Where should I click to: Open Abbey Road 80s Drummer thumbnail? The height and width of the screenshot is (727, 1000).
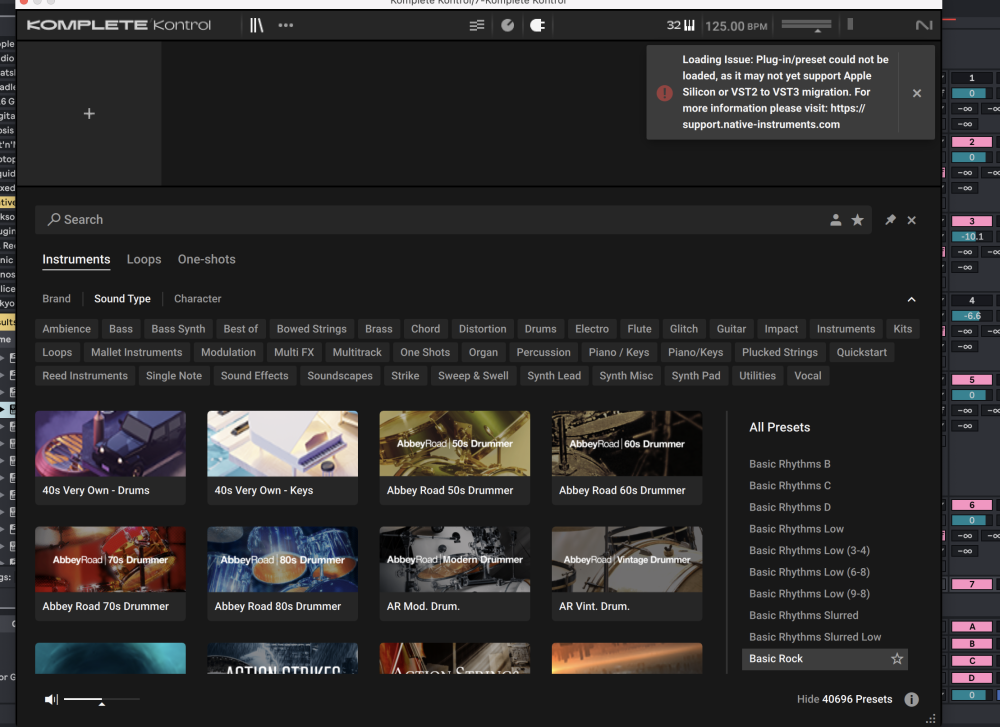point(283,560)
